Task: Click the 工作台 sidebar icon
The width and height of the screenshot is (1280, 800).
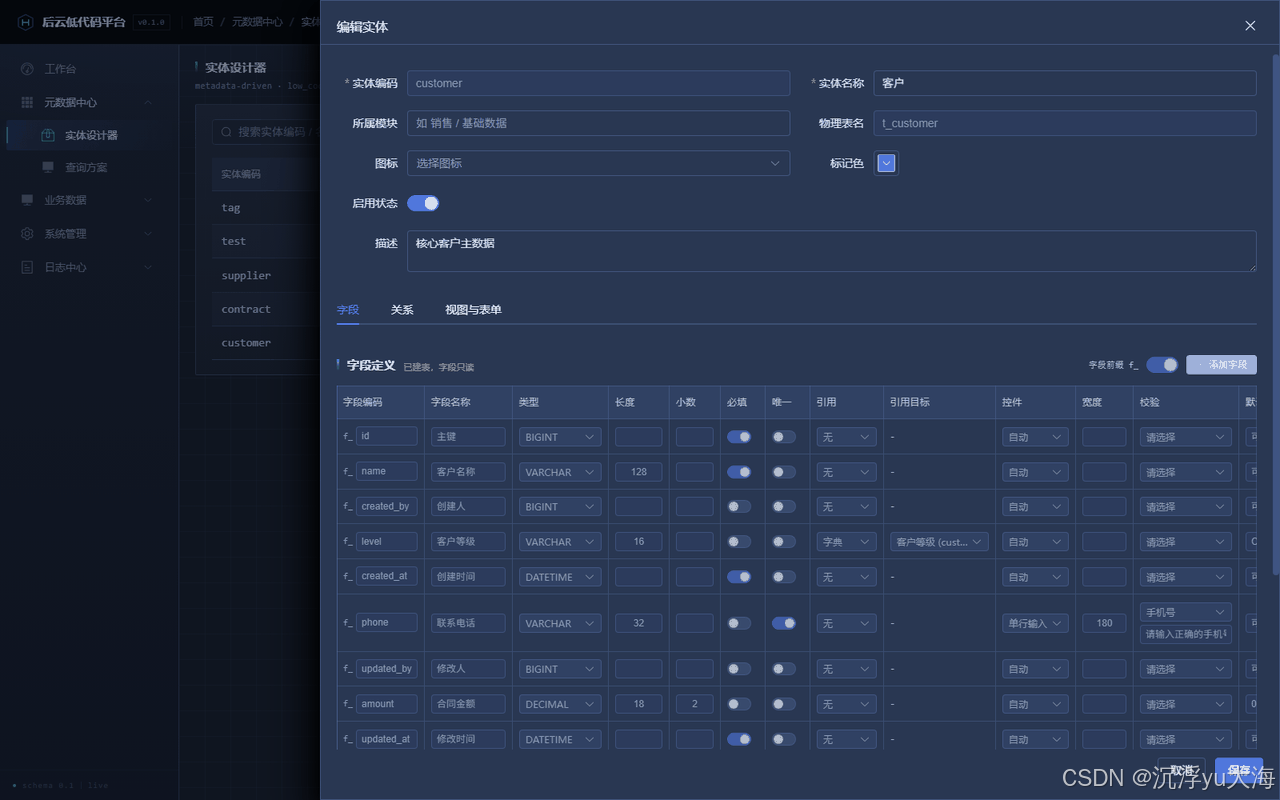Action: 27,69
